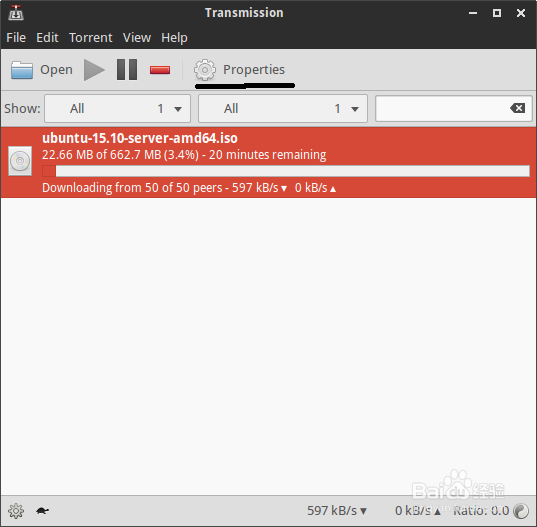The width and height of the screenshot is (537, 527).
Task: Open options via status bar gear icon
Action: pos(16,511)
